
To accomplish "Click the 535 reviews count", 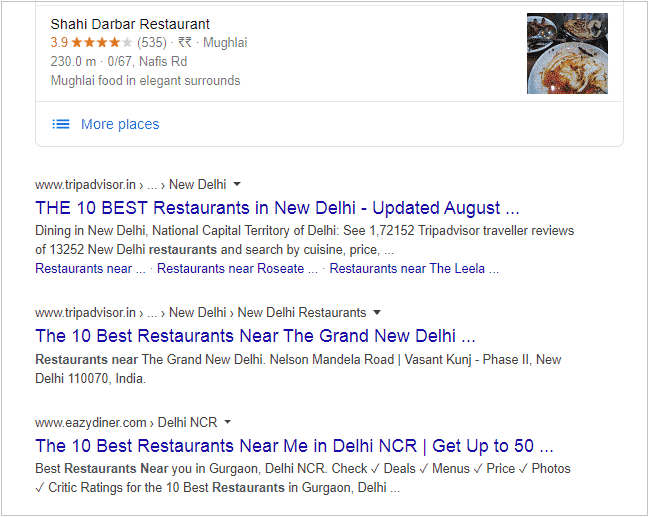I will [x=152, y=42].
